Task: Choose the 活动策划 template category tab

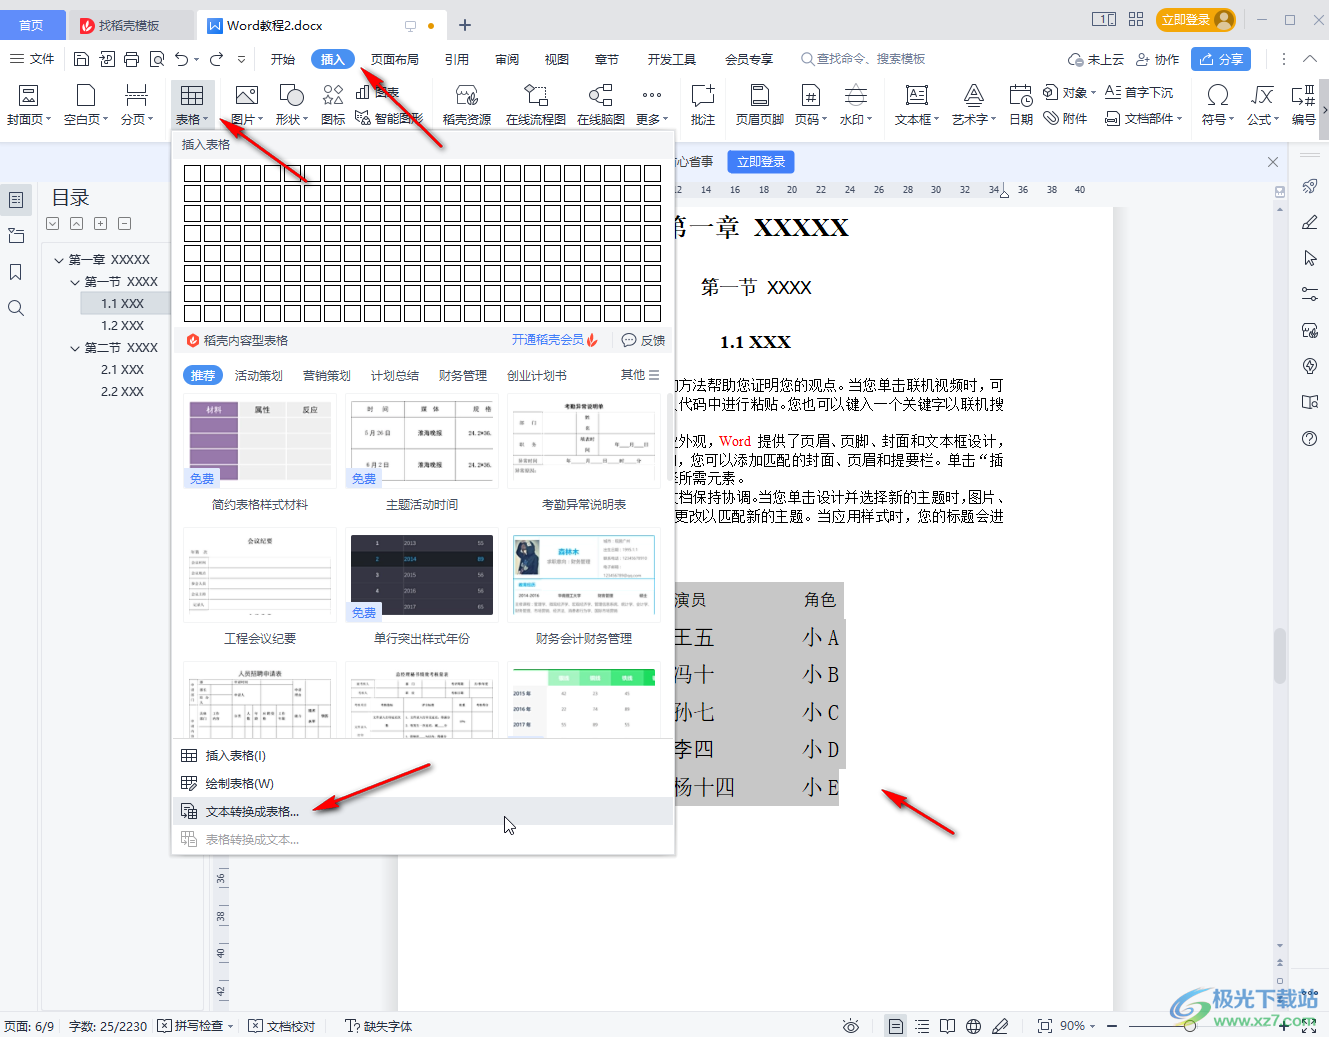Action: click(x=258, y=375)
